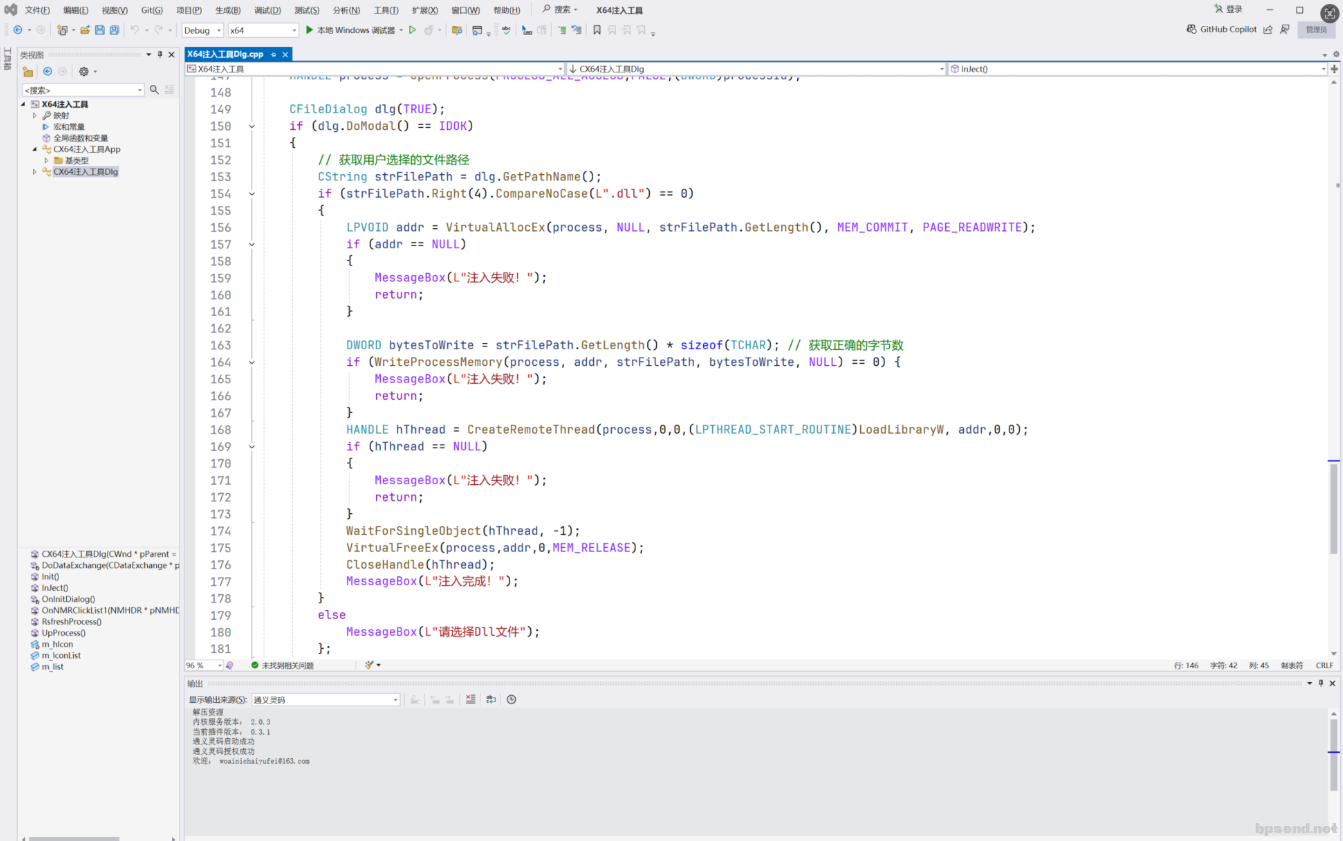The image size is (1343, 841).
Task: Select RsfreshProcess() in the members list
Action: [72, 621]
